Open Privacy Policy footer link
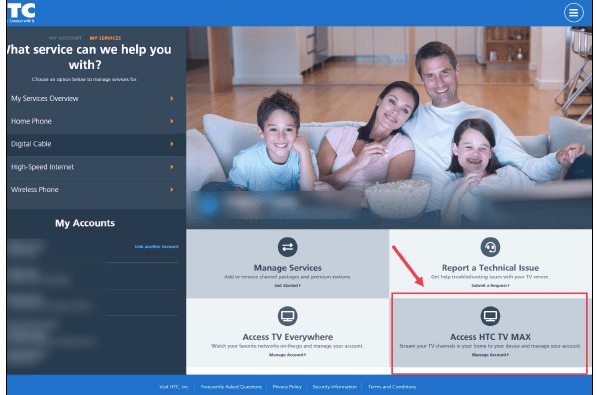Viewport: 597px width, 395px height. [x=287, y=387]
